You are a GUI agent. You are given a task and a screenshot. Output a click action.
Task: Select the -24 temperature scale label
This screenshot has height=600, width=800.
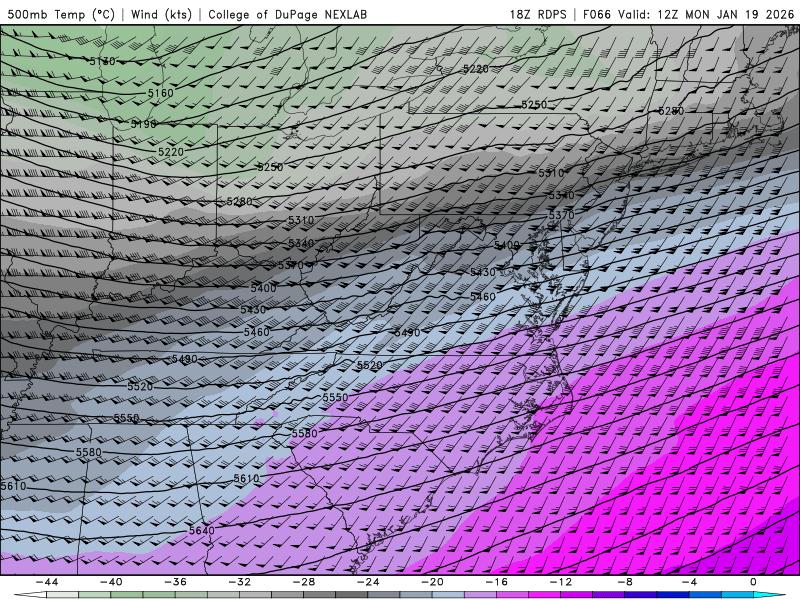[x=368, y=582]
